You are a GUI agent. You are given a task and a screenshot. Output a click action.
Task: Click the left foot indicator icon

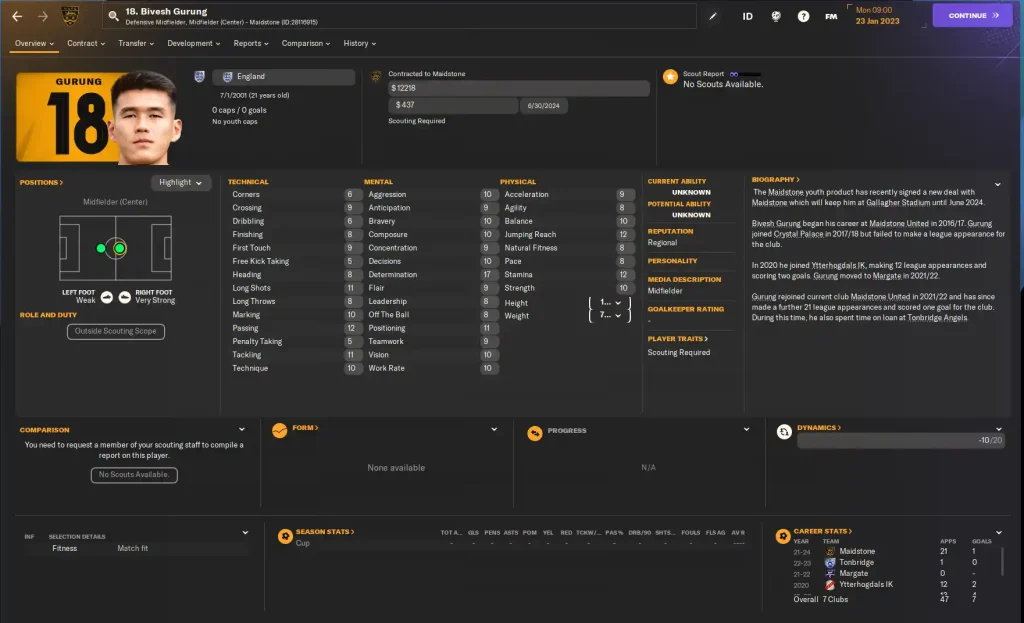(x=106, y=298)
